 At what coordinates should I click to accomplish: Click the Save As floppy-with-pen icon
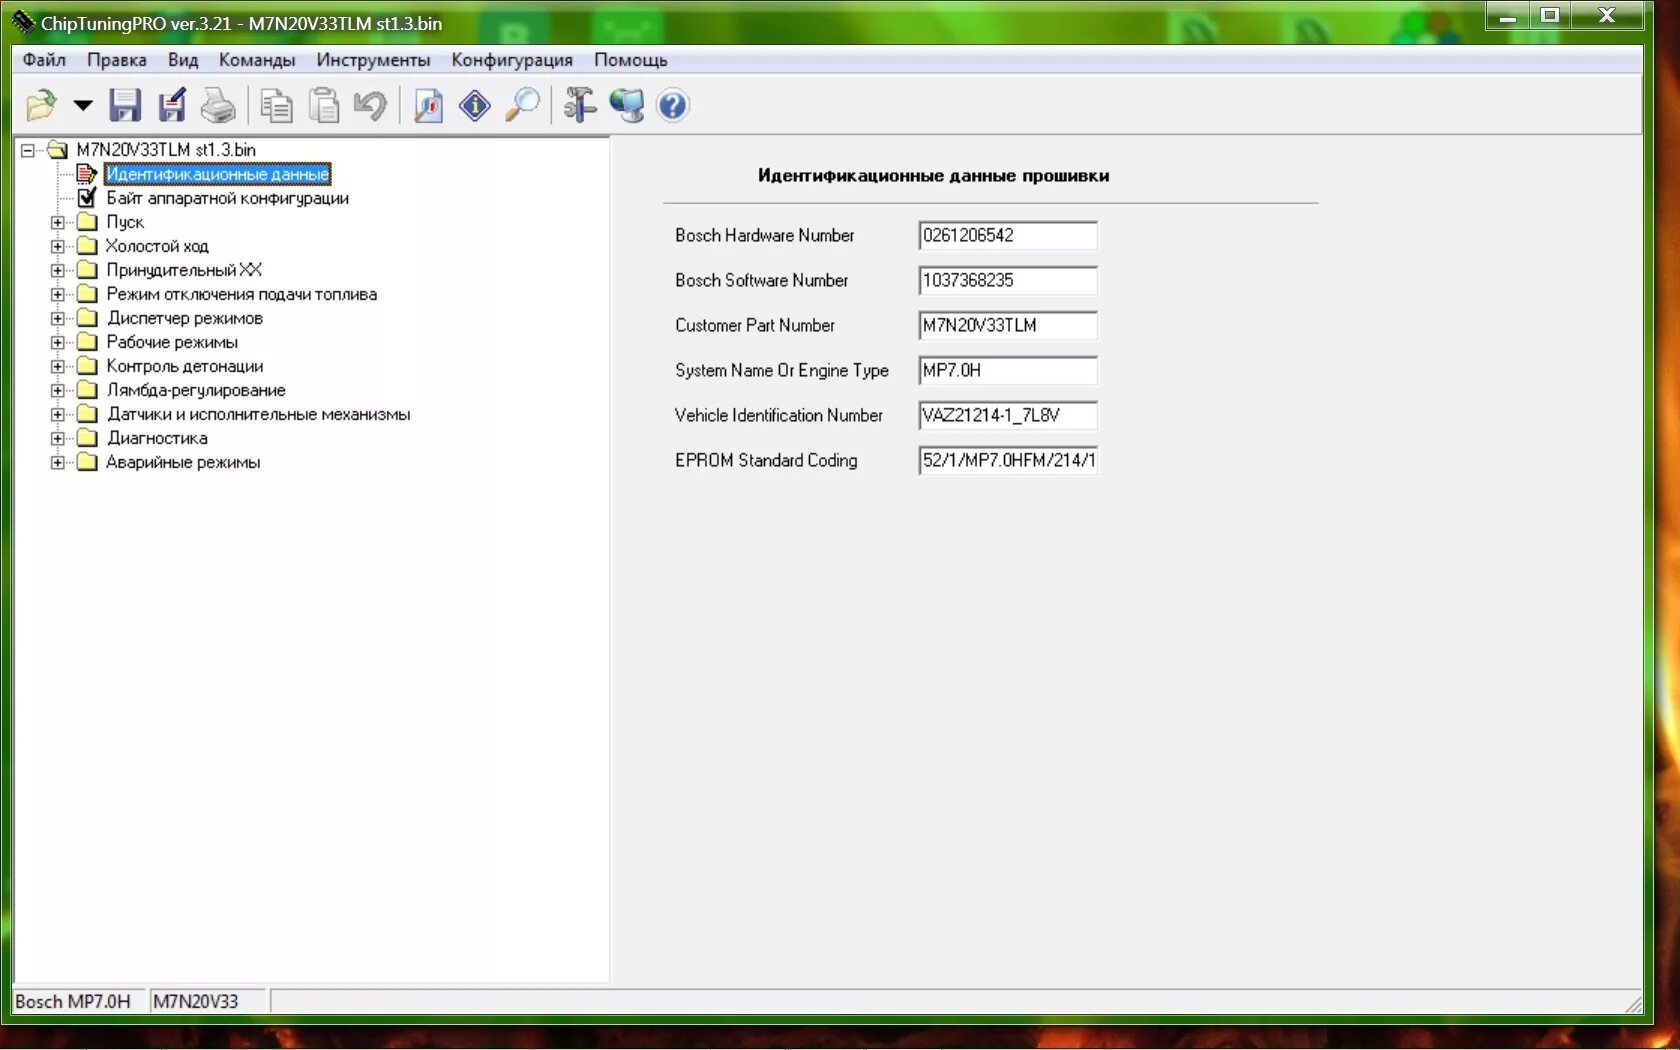pyautogui.click(x=172, y=105)
